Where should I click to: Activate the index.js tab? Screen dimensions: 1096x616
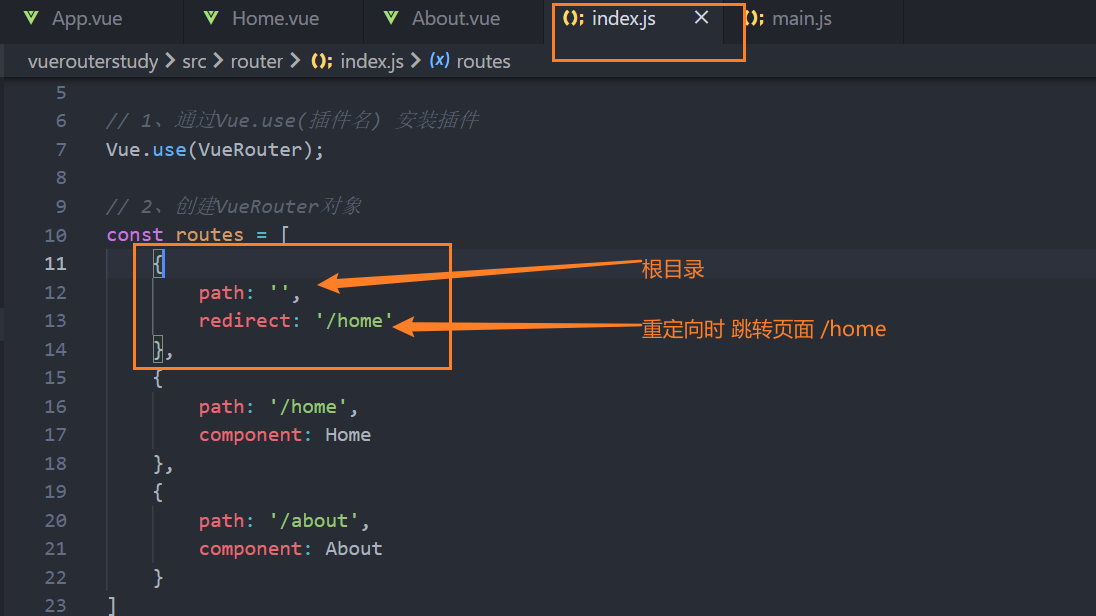pos(623,19)
